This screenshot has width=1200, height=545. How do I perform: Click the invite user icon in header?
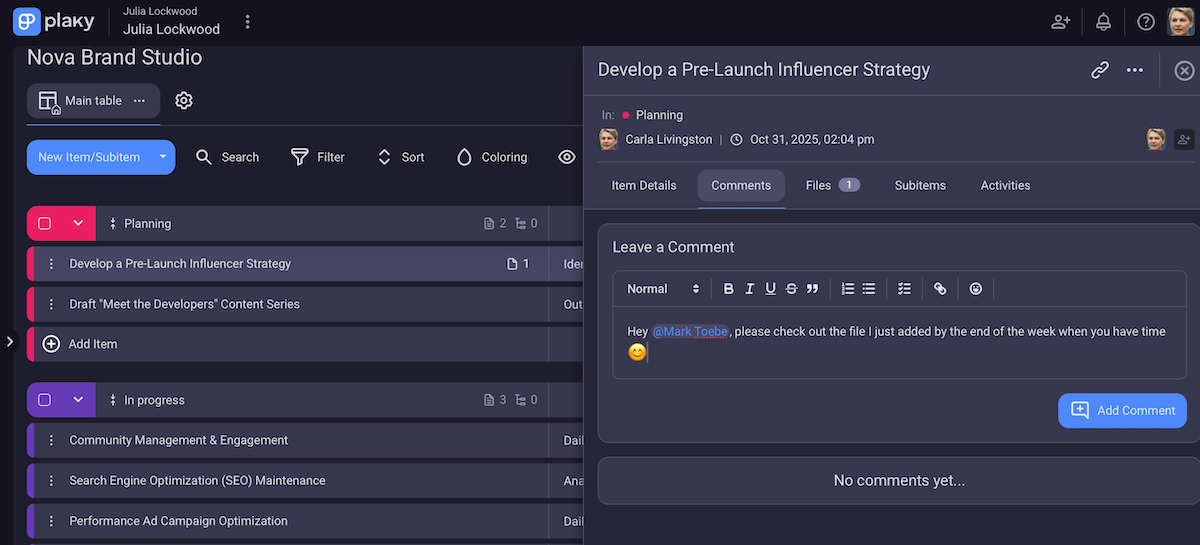coord(1060,22)
